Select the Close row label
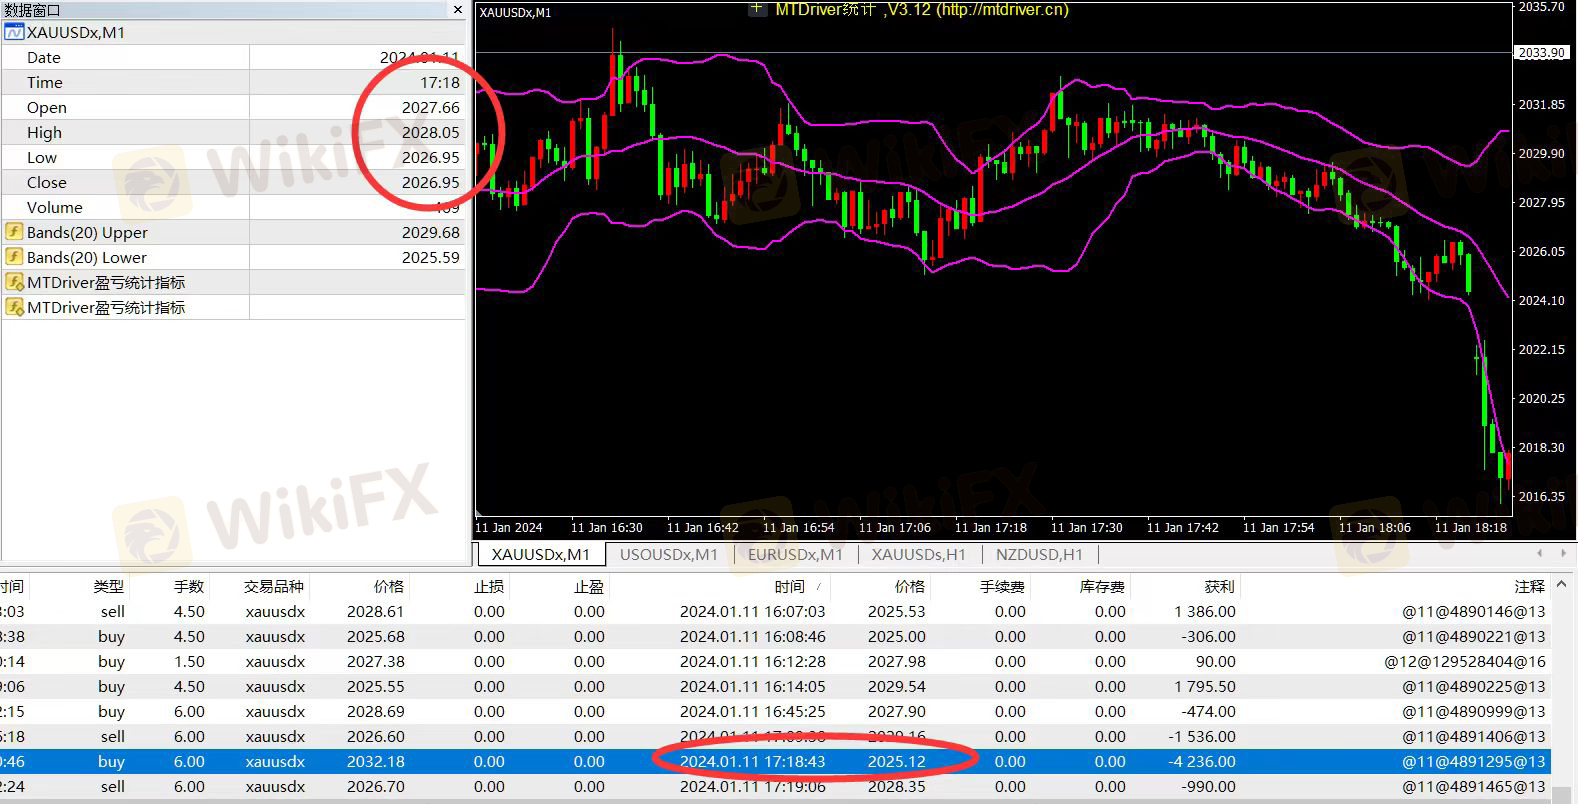 click(x=47, y=182)
